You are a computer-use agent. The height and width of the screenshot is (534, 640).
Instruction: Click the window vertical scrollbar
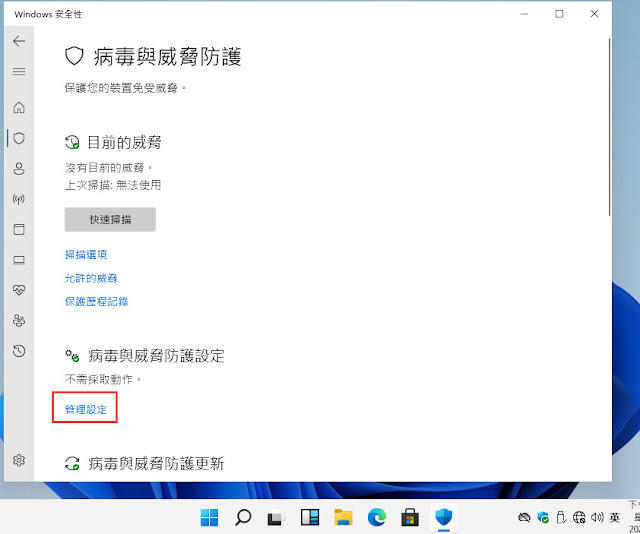609,127
